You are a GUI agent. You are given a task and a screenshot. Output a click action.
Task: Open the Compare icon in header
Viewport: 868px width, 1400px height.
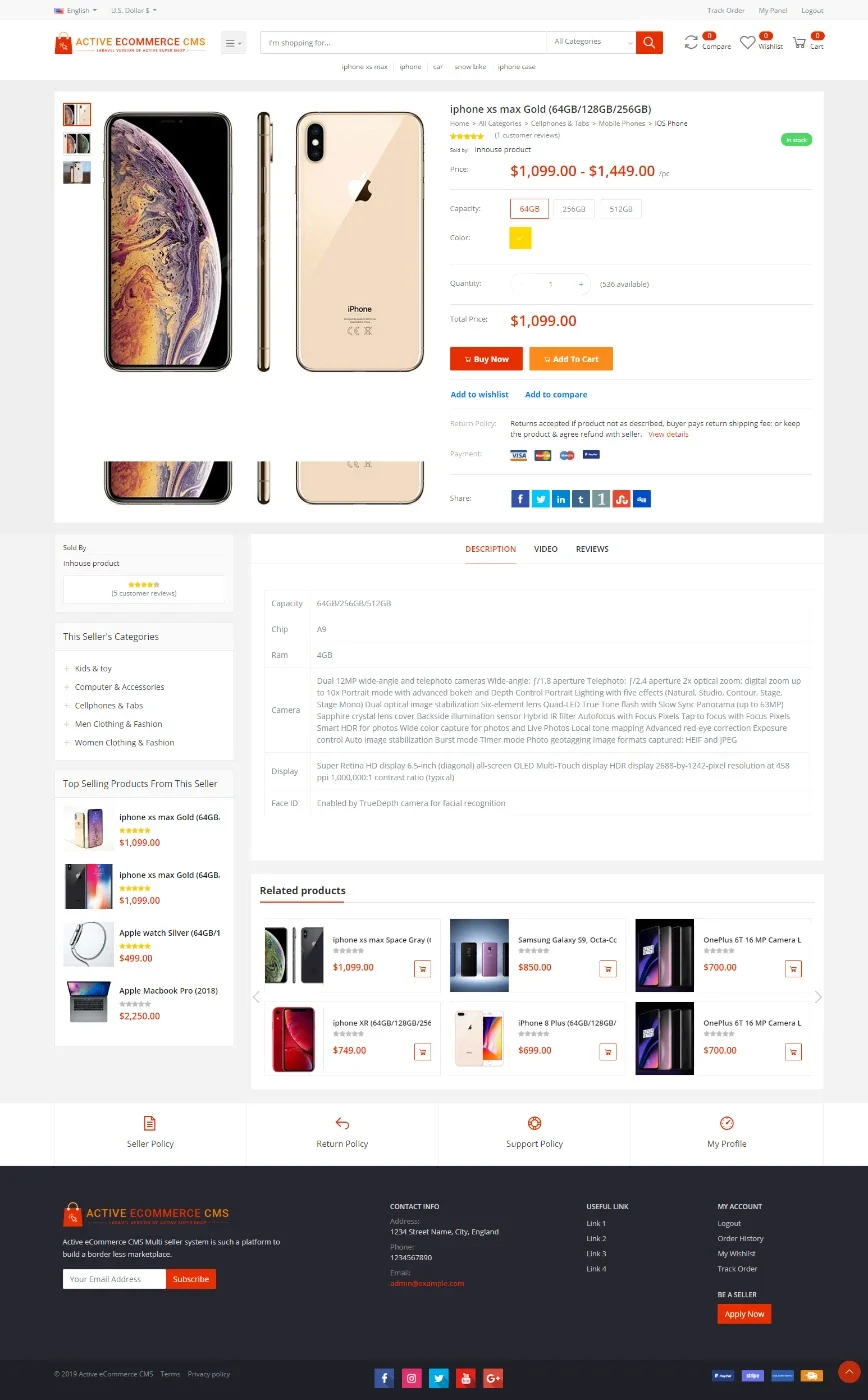pyautogui.click(x=692, y=42)
